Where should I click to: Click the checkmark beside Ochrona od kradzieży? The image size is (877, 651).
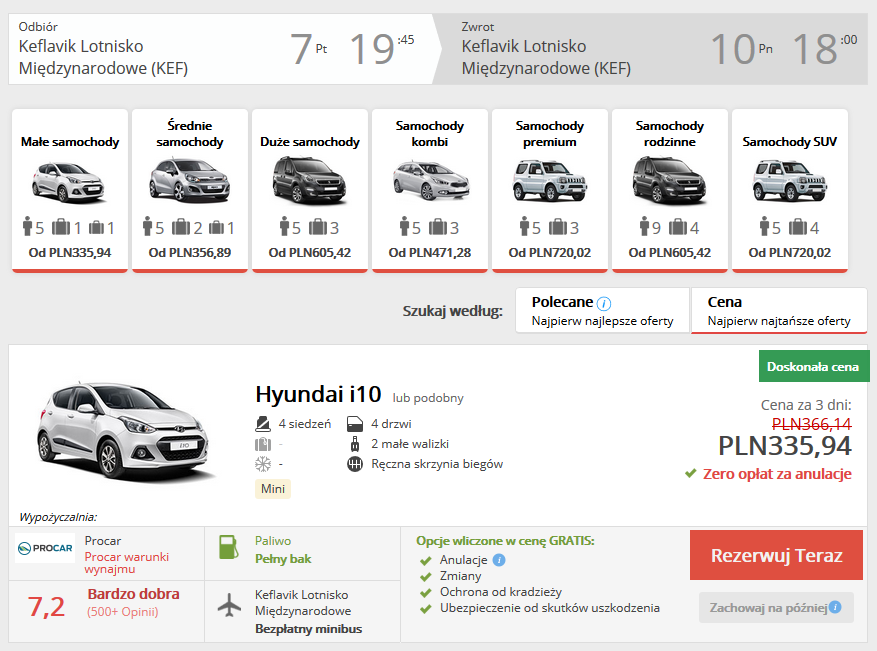pyautogui.click(x=426, y=593)
